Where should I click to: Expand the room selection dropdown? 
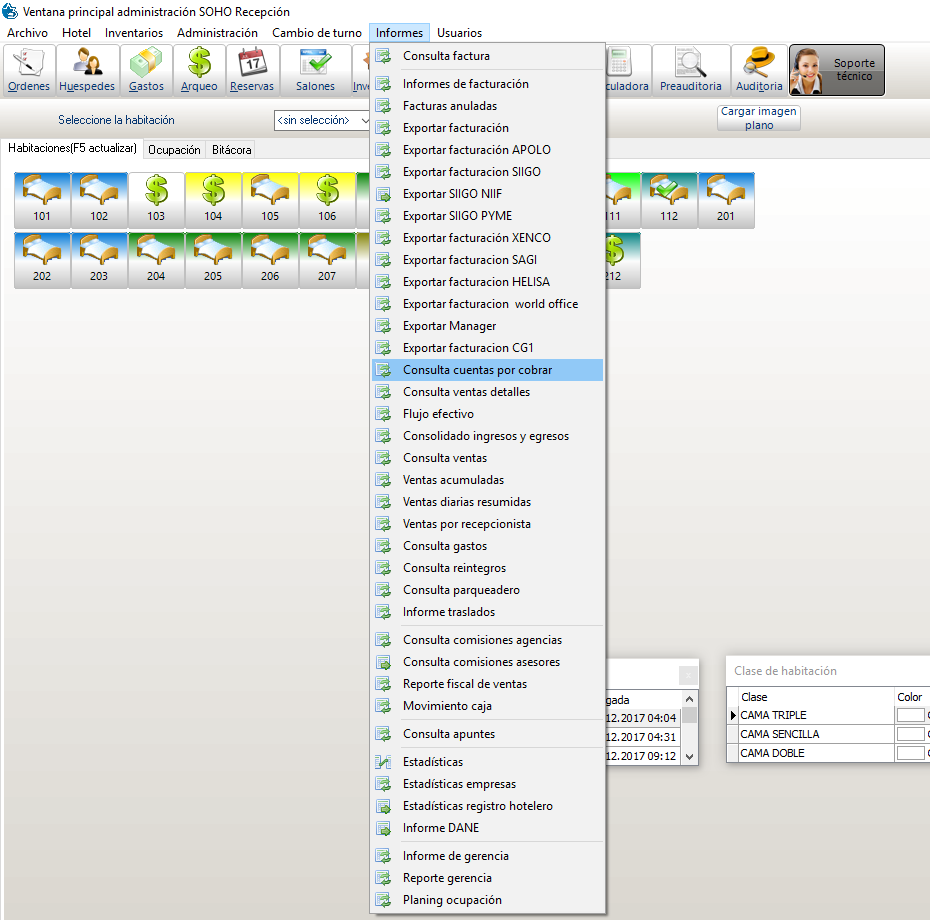tap(364, 120)
